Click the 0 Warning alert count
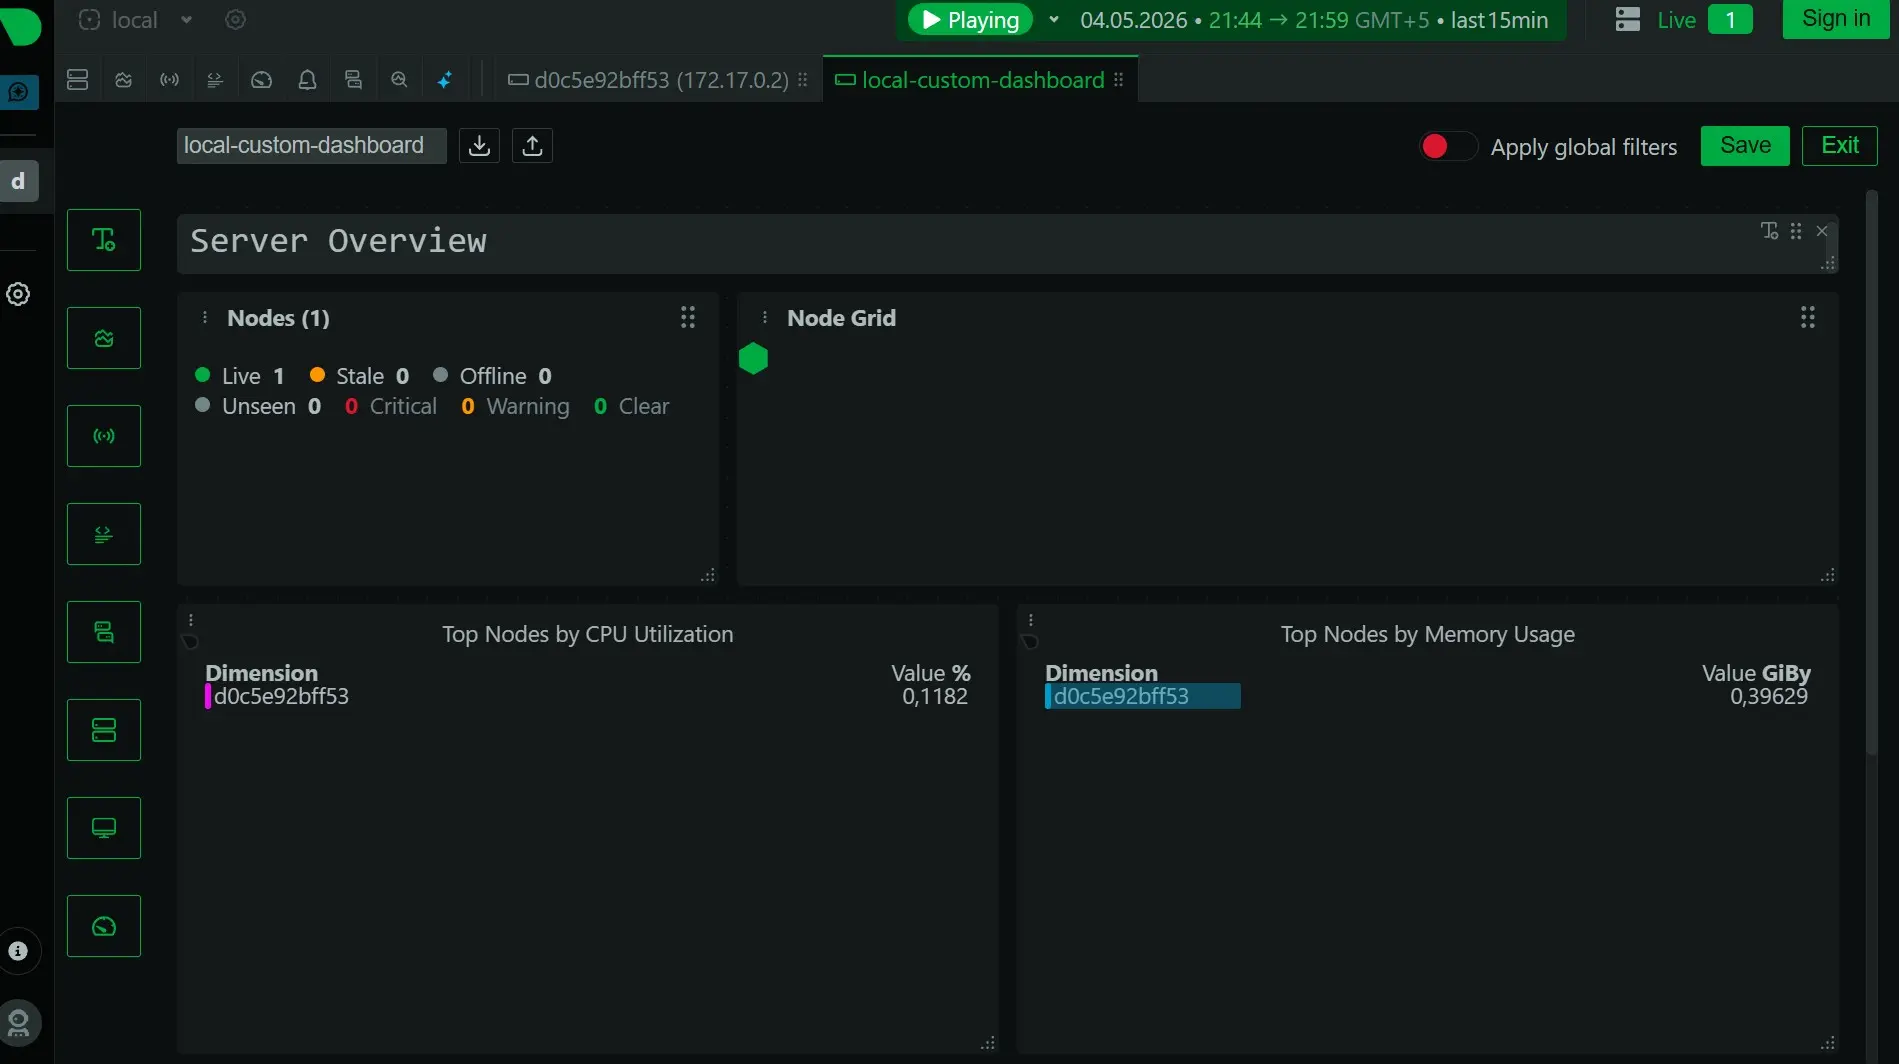The height and width of the screenshot is (1064, 1899). (x=515, y=406)
